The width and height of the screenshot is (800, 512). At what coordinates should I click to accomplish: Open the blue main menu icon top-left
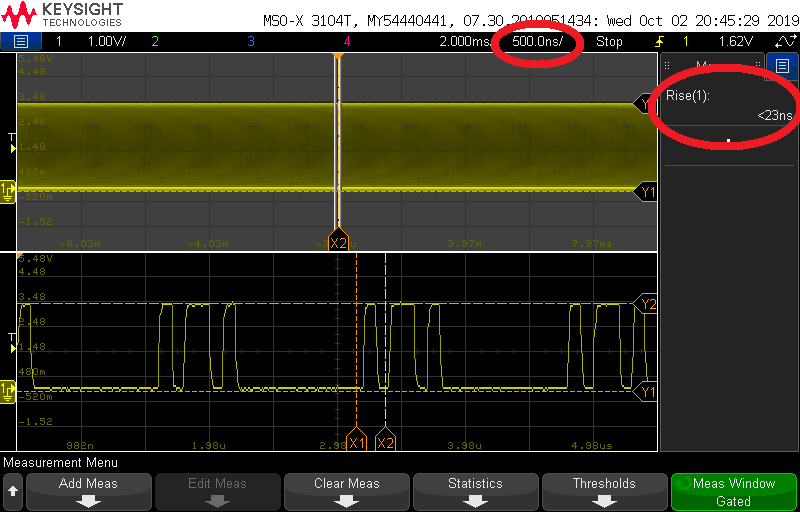(x=21, y=42)
